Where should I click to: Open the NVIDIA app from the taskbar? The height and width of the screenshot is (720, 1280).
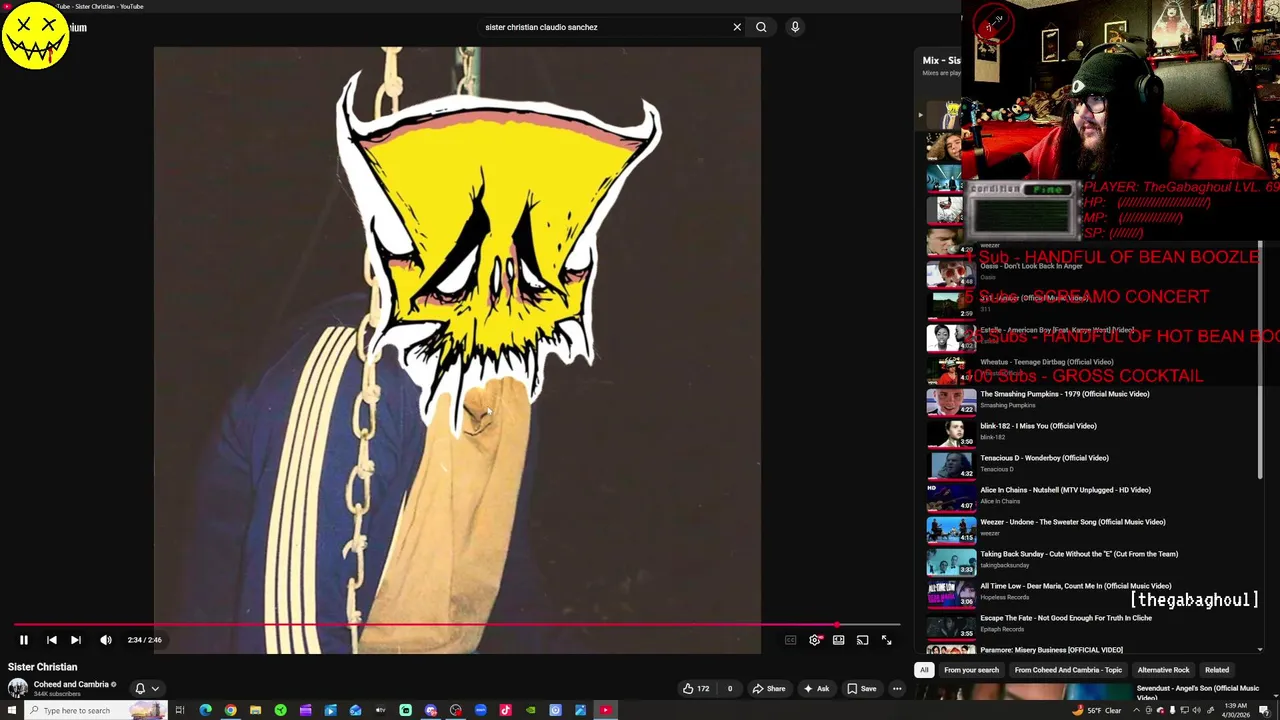tap(530, 710)
